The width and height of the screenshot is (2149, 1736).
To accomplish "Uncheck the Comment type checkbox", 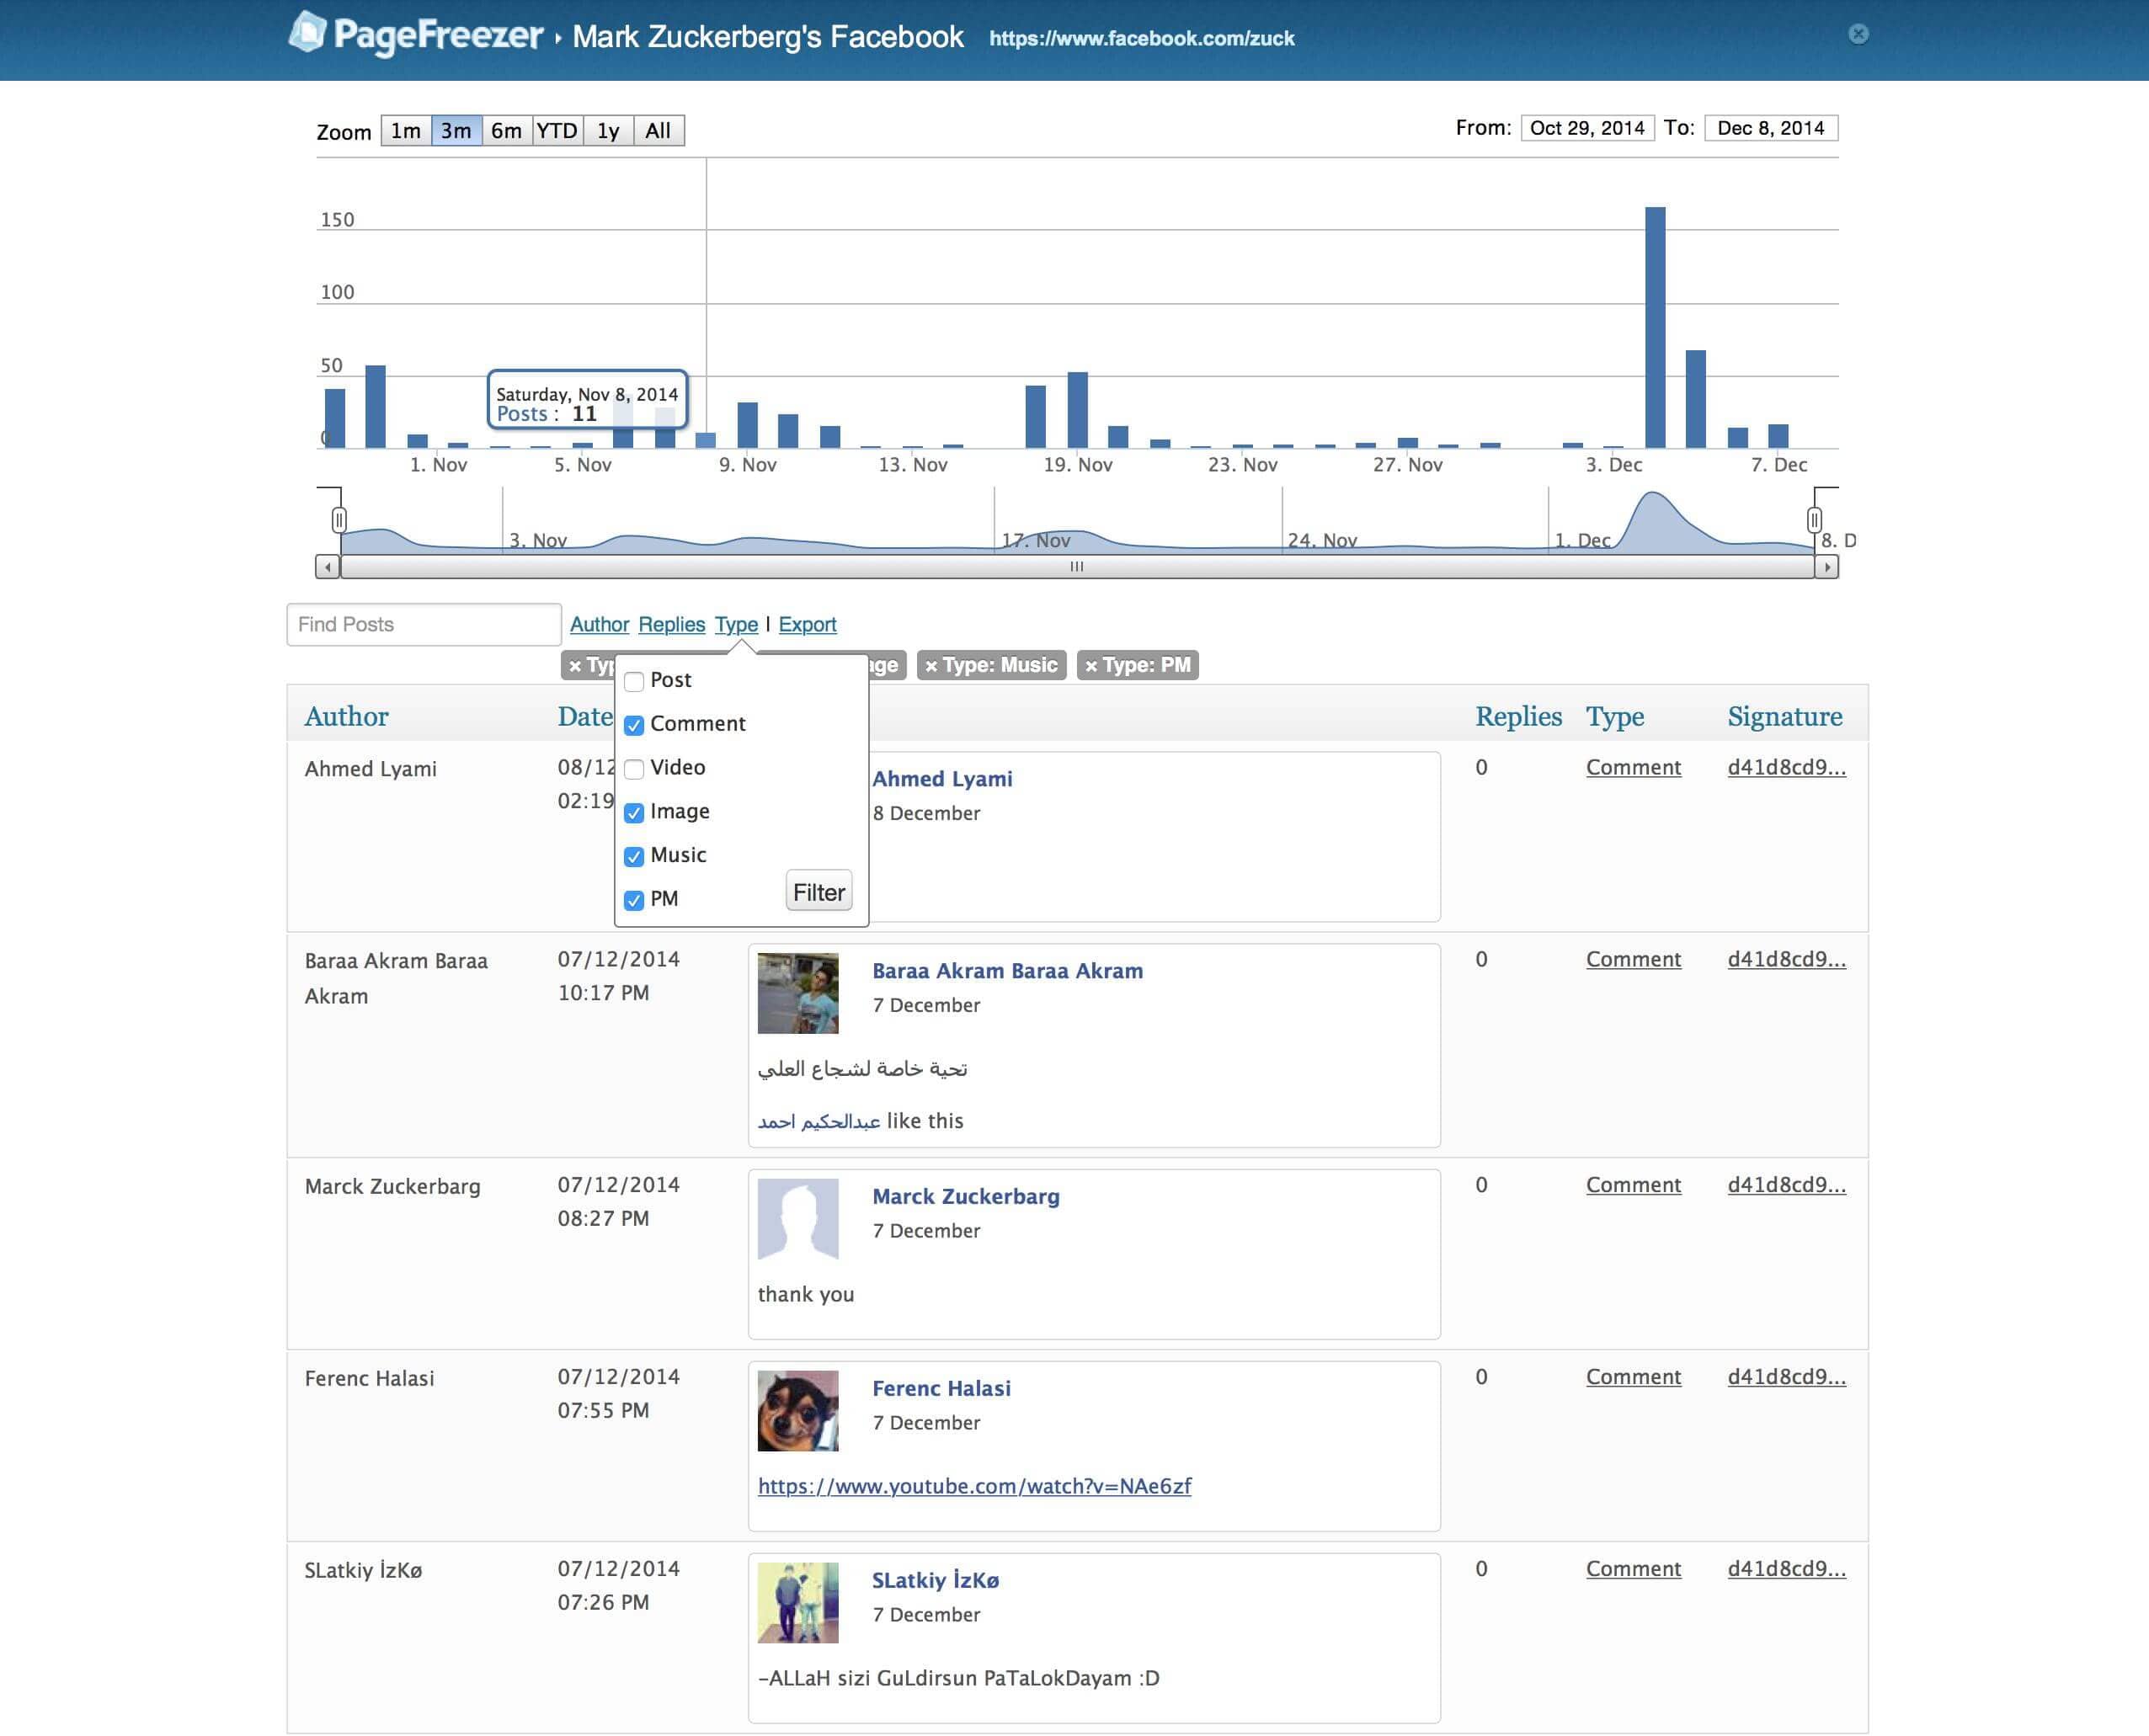I will pos(634,726).
